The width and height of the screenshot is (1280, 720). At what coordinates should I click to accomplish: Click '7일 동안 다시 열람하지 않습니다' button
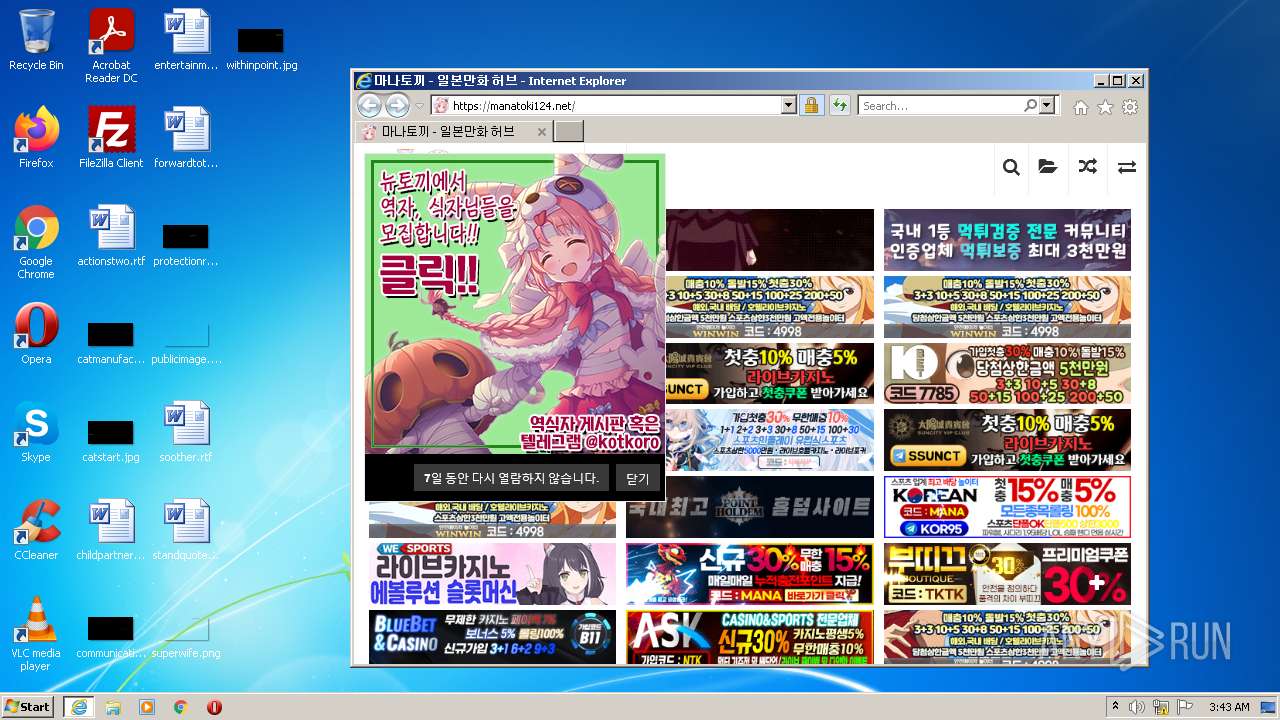tap(511, 478)
